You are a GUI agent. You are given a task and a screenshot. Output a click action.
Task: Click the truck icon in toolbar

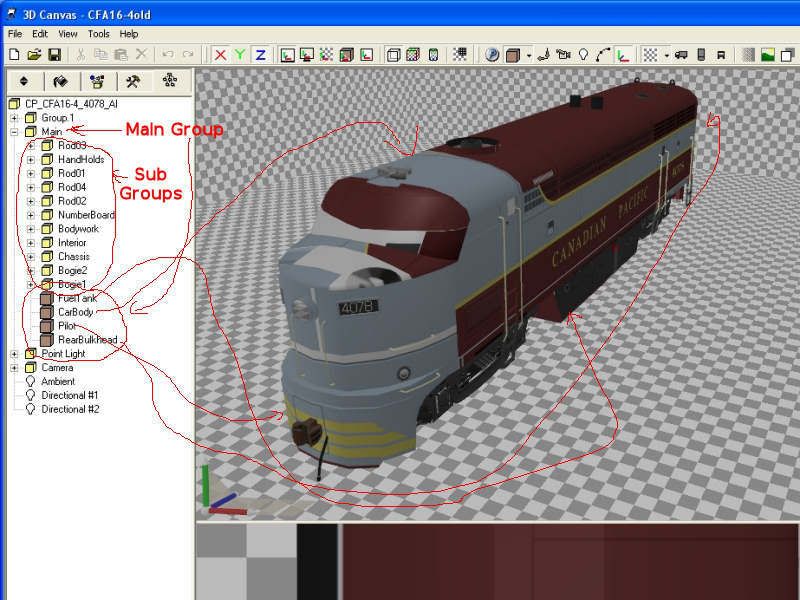coord(680,54)
